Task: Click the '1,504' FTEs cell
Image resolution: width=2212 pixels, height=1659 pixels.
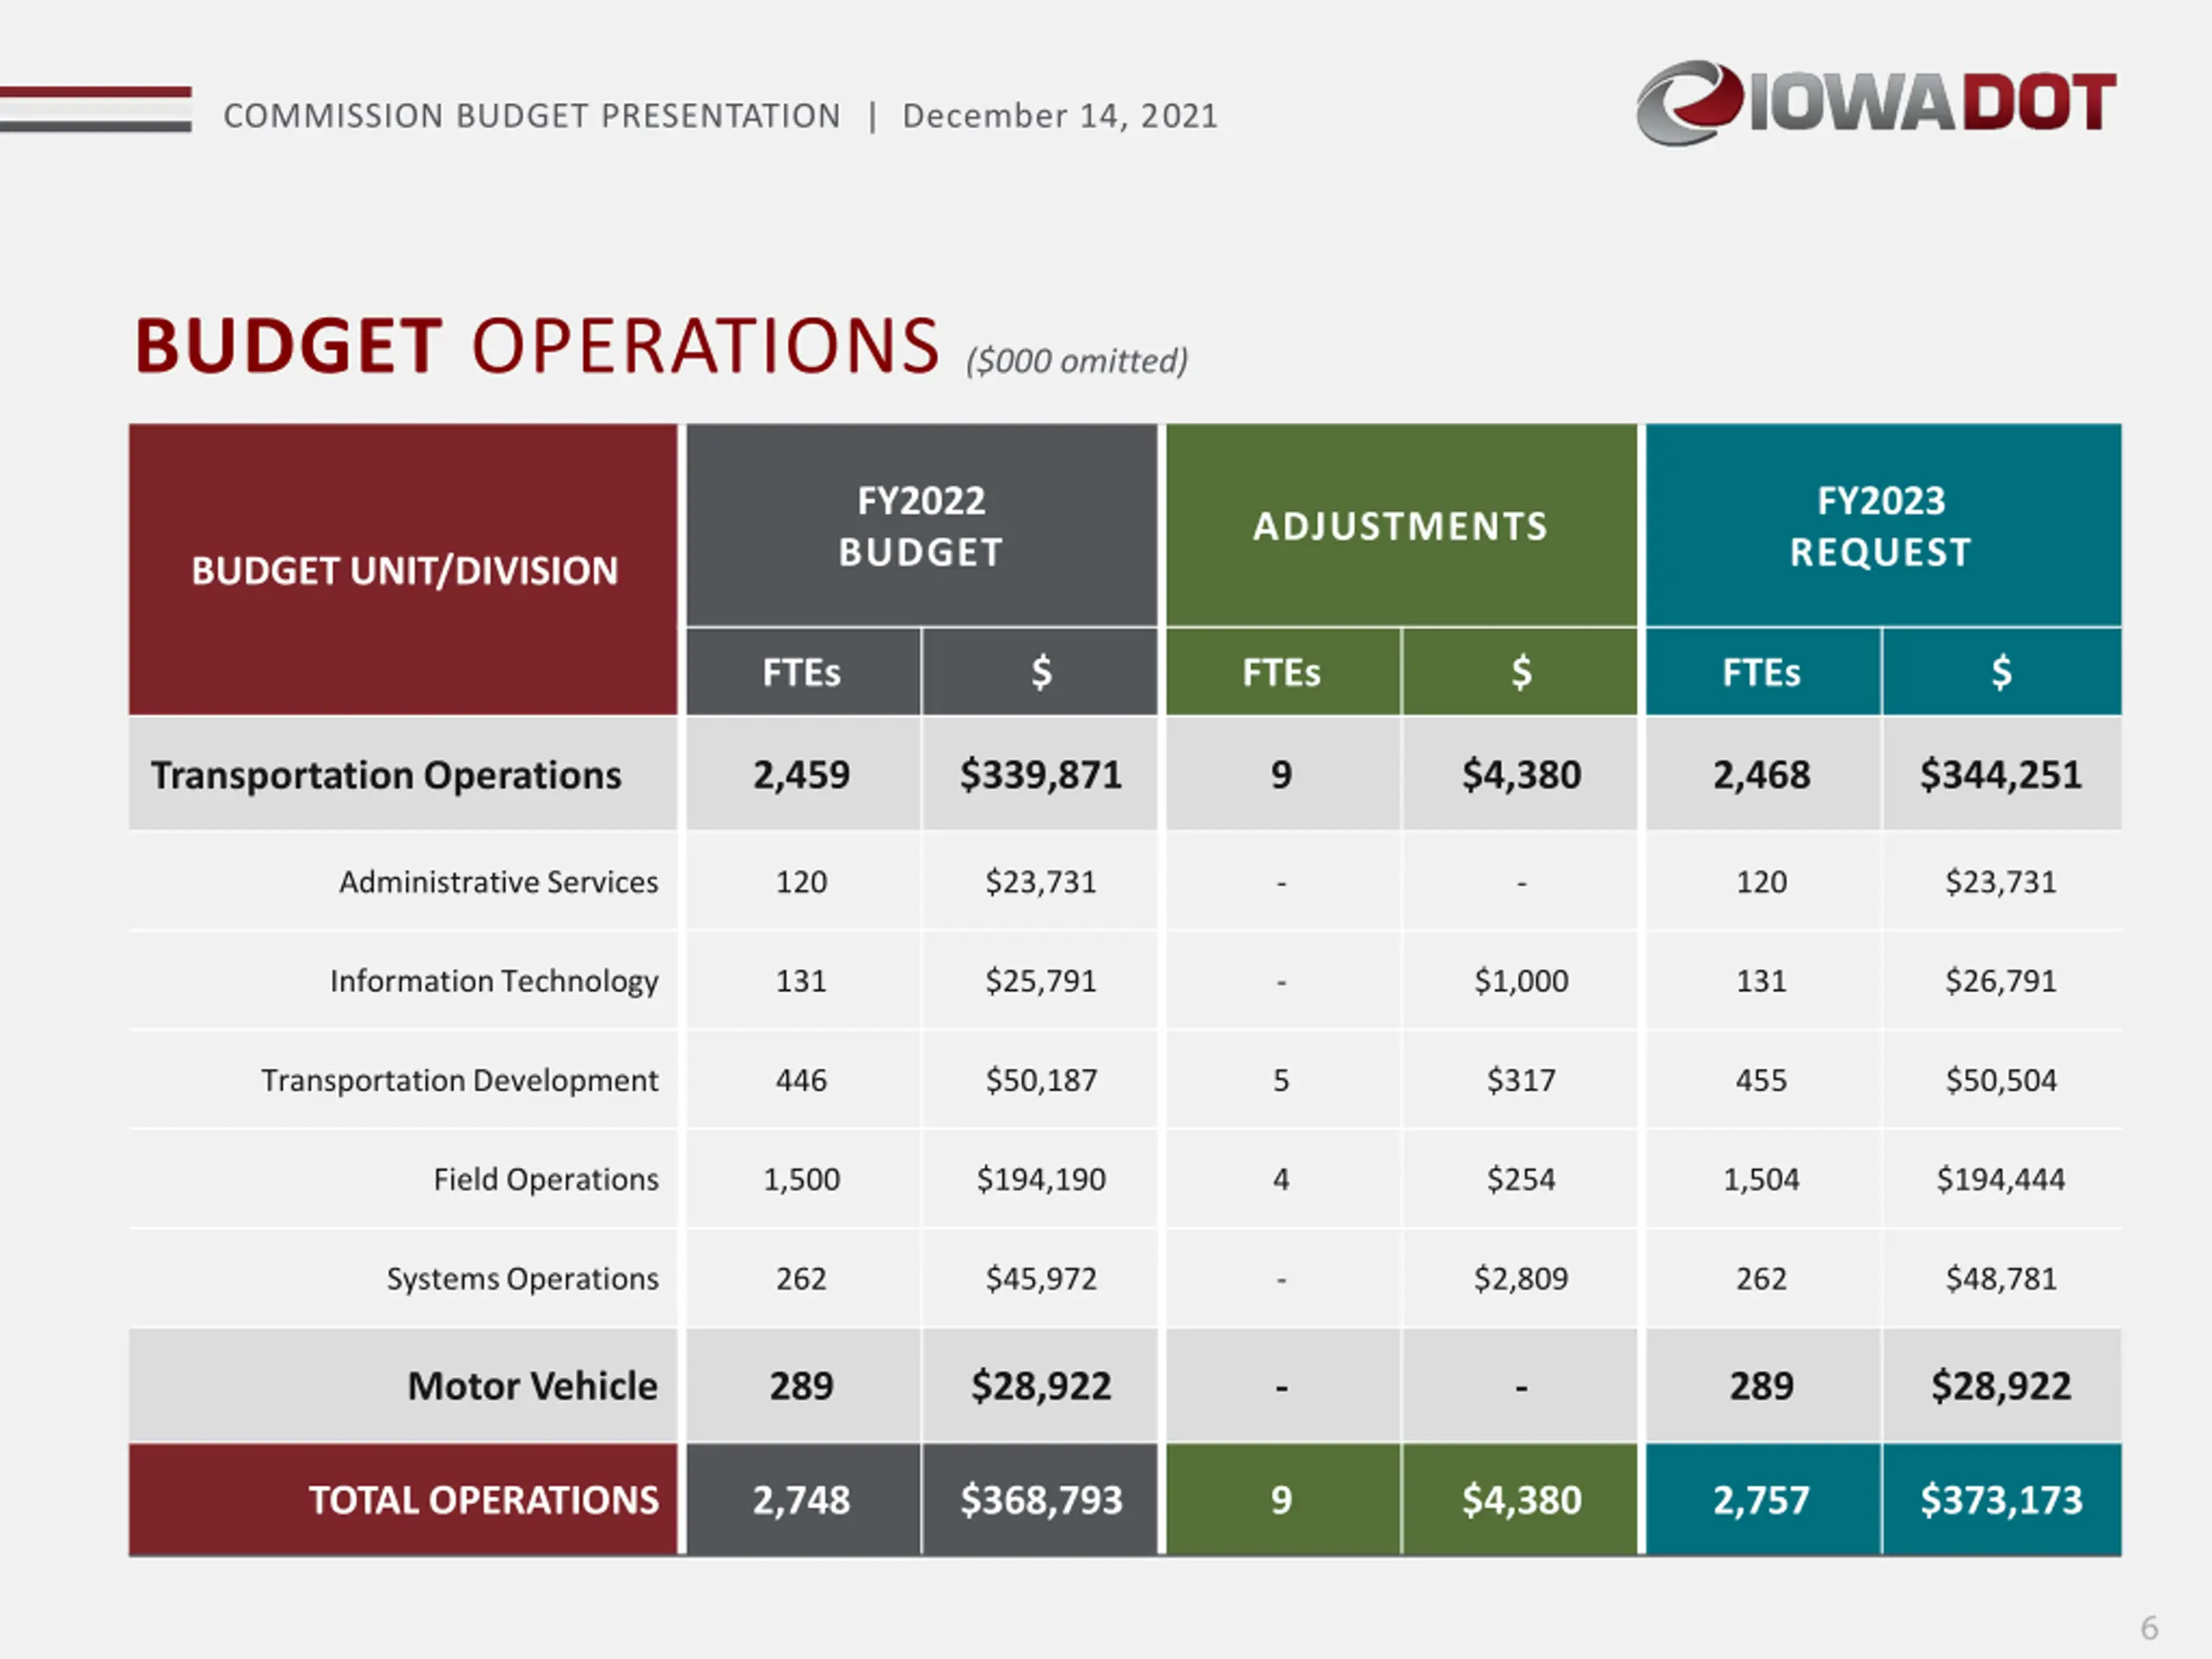Action: click(1762, 1179)
